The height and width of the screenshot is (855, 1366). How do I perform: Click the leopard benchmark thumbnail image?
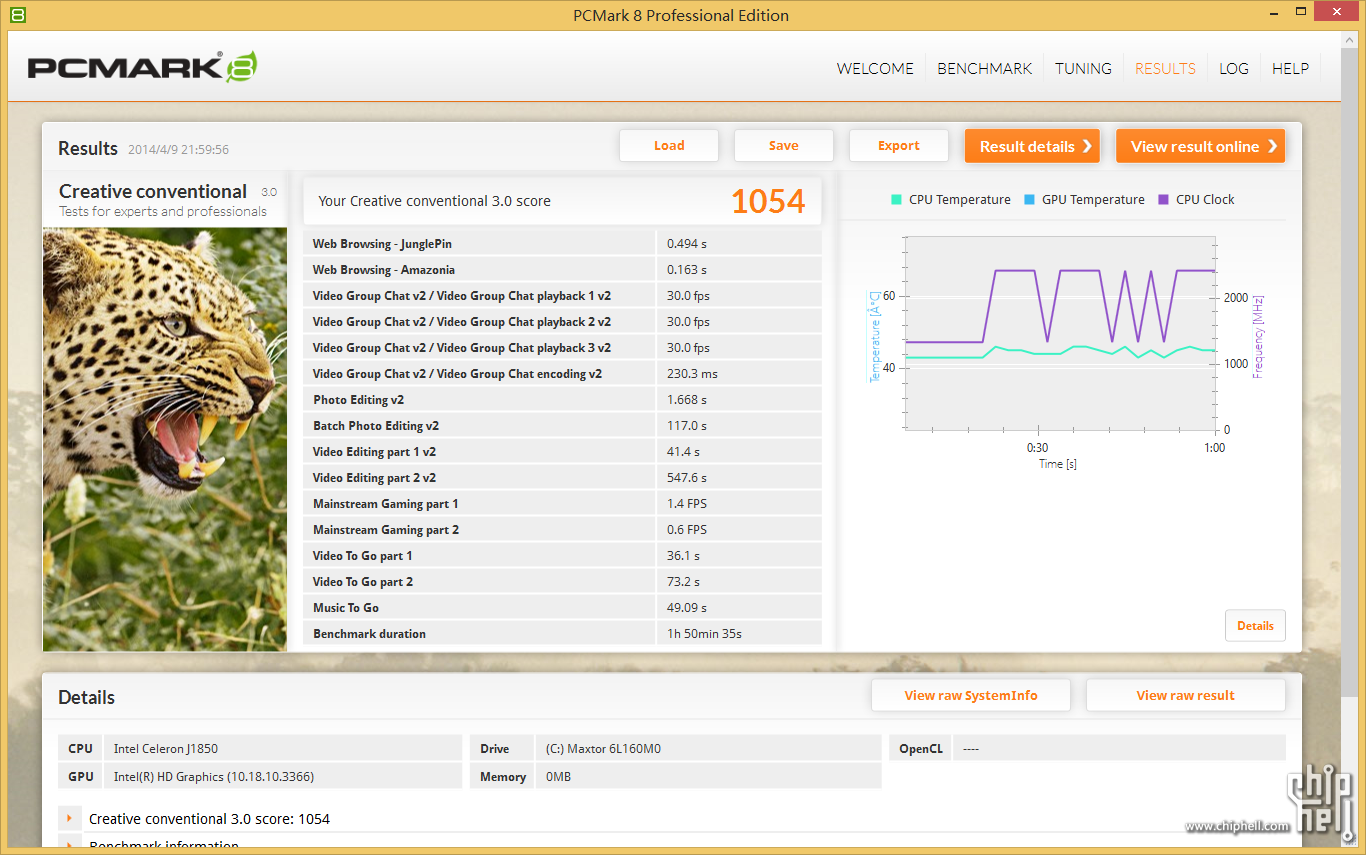point(165,439)
